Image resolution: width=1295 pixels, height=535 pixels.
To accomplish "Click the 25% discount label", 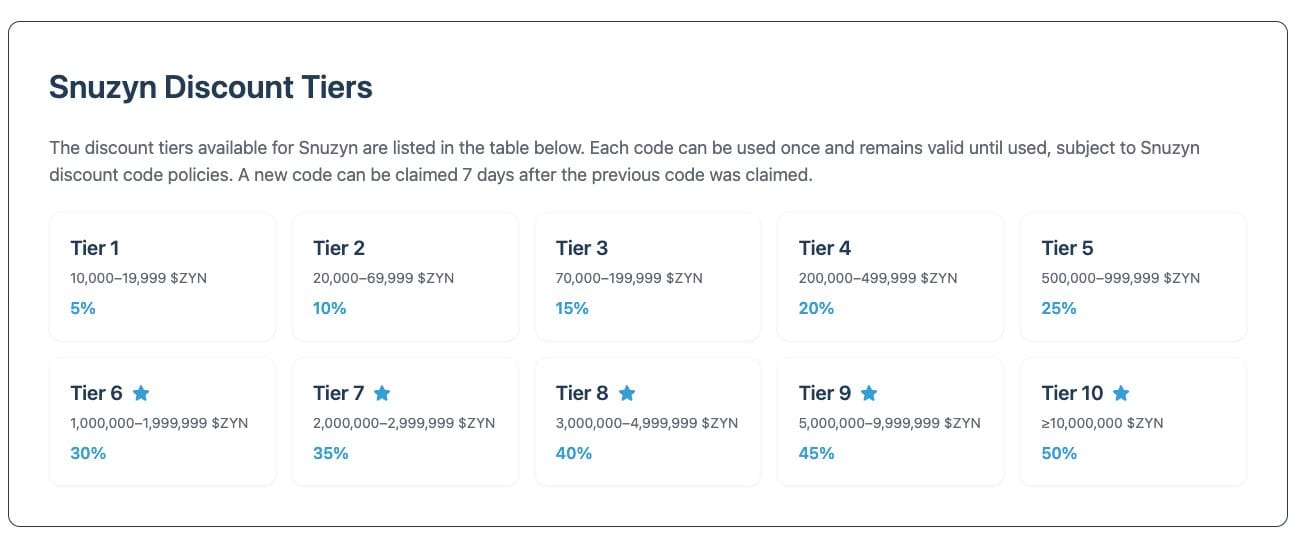I will coord(1059,308).
